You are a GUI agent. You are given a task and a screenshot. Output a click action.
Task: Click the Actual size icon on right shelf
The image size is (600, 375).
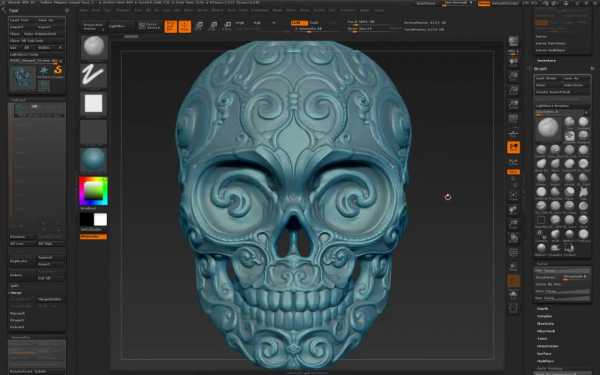(513, 90)
